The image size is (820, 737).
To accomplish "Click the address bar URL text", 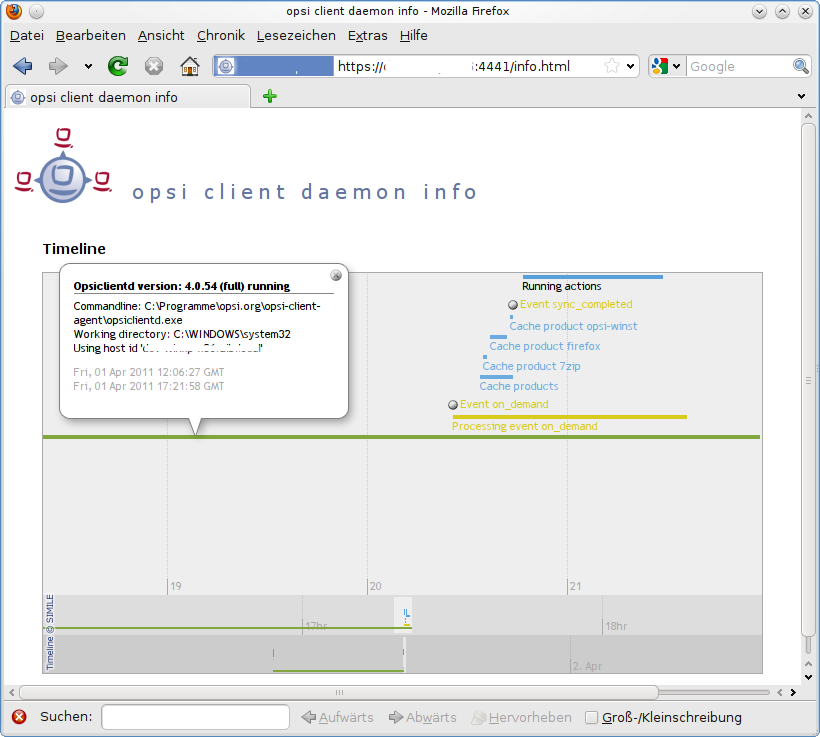I will [x=453, y=66].
